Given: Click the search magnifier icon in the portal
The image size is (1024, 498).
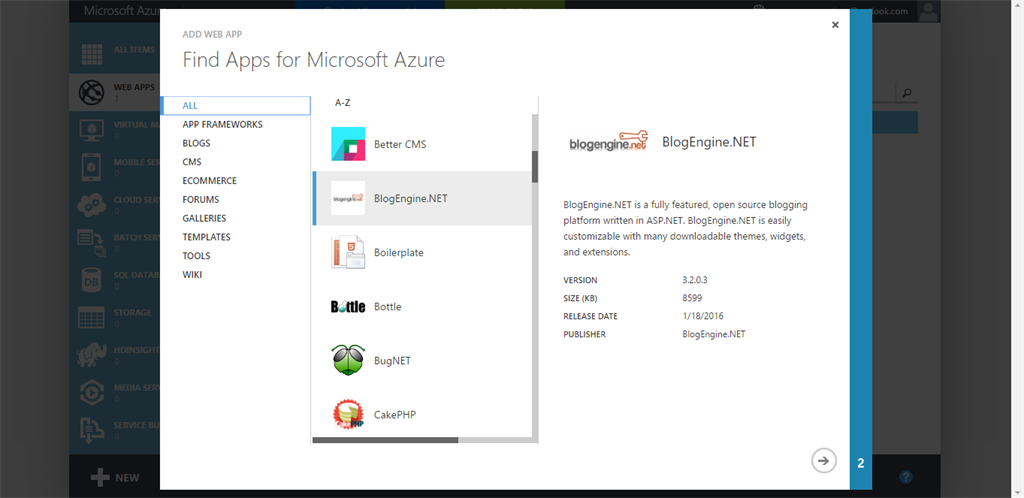Looking at the screenshot, I should pos(906,93).
